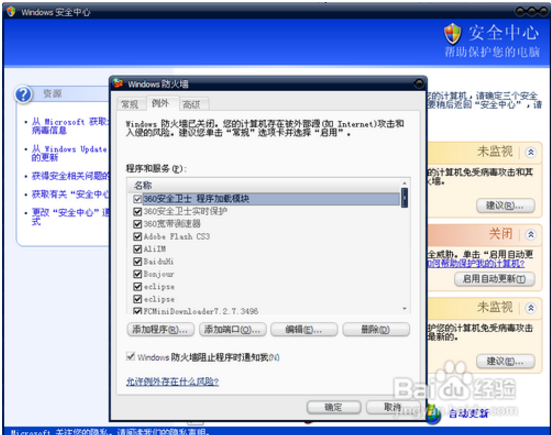Open the 自动更新 link at bottom

click(x=469, y=414)
